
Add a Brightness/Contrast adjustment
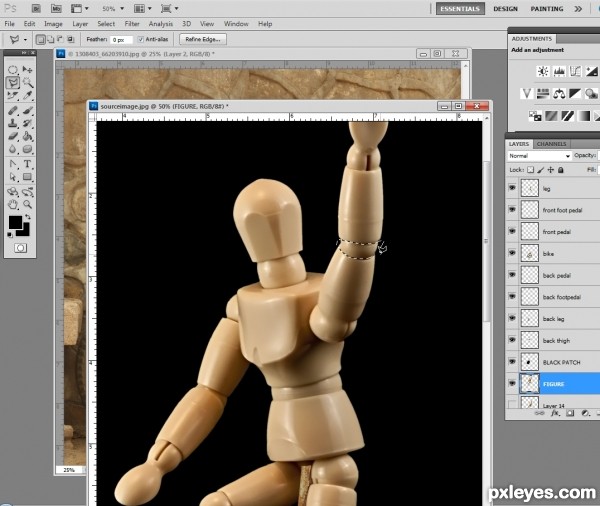(x=543, y=71)
